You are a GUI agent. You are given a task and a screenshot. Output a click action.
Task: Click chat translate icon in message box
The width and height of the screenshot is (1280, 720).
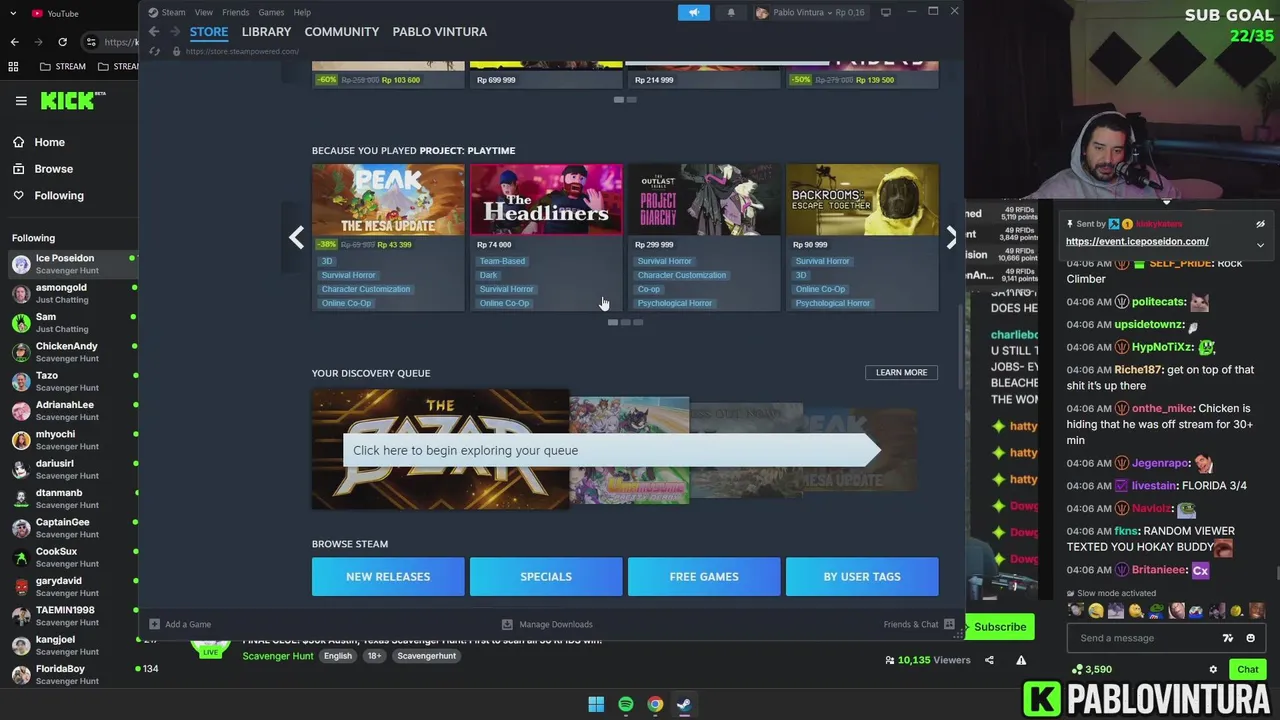pos(1228,638)
